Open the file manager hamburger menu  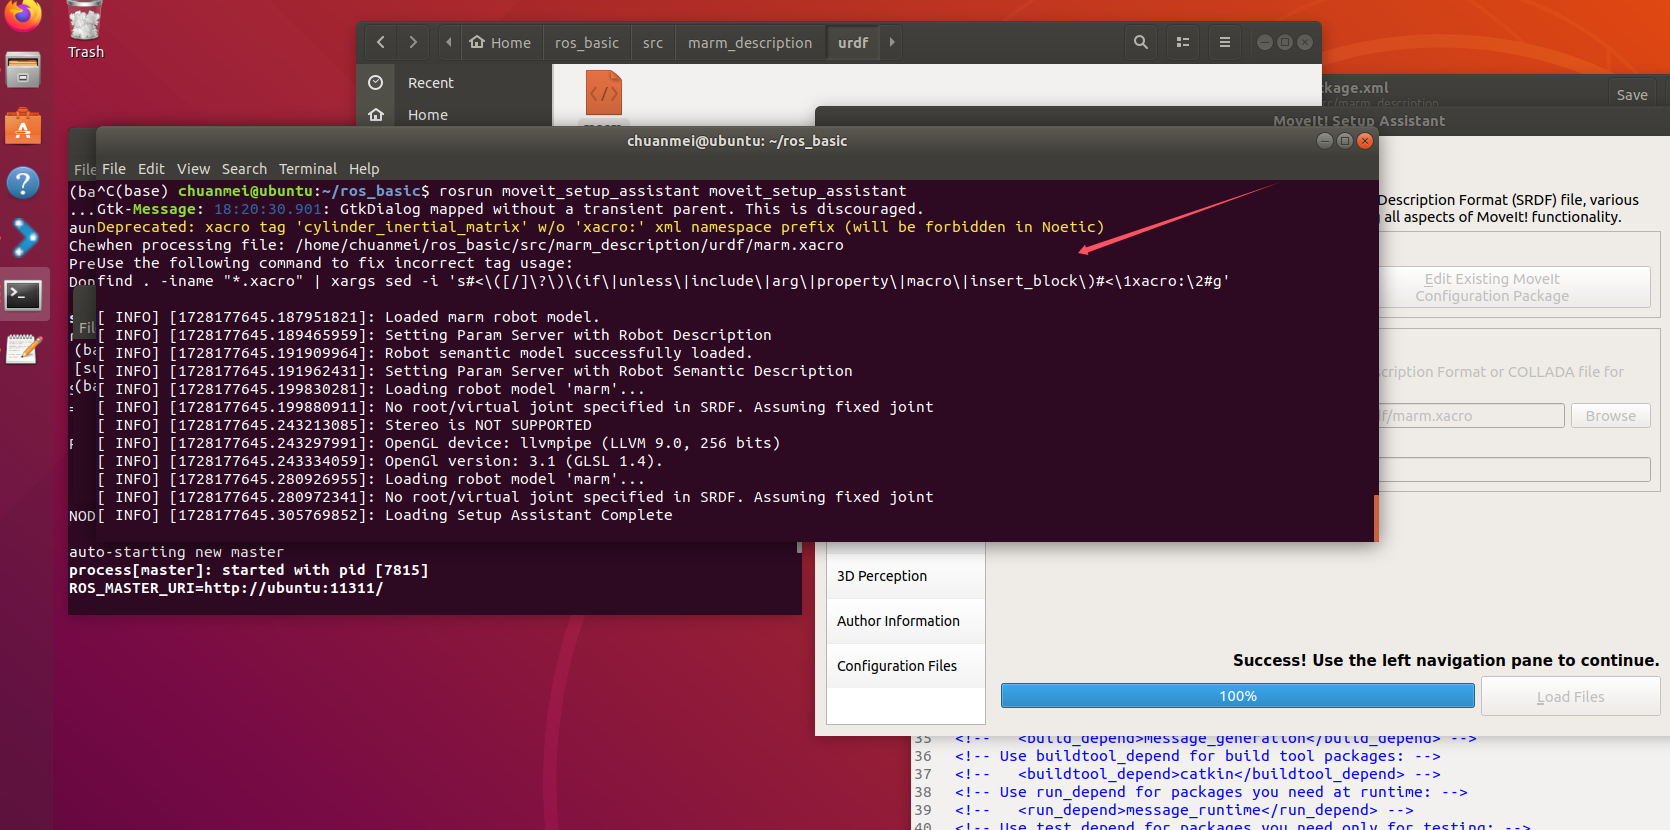tap(1225, 42)
